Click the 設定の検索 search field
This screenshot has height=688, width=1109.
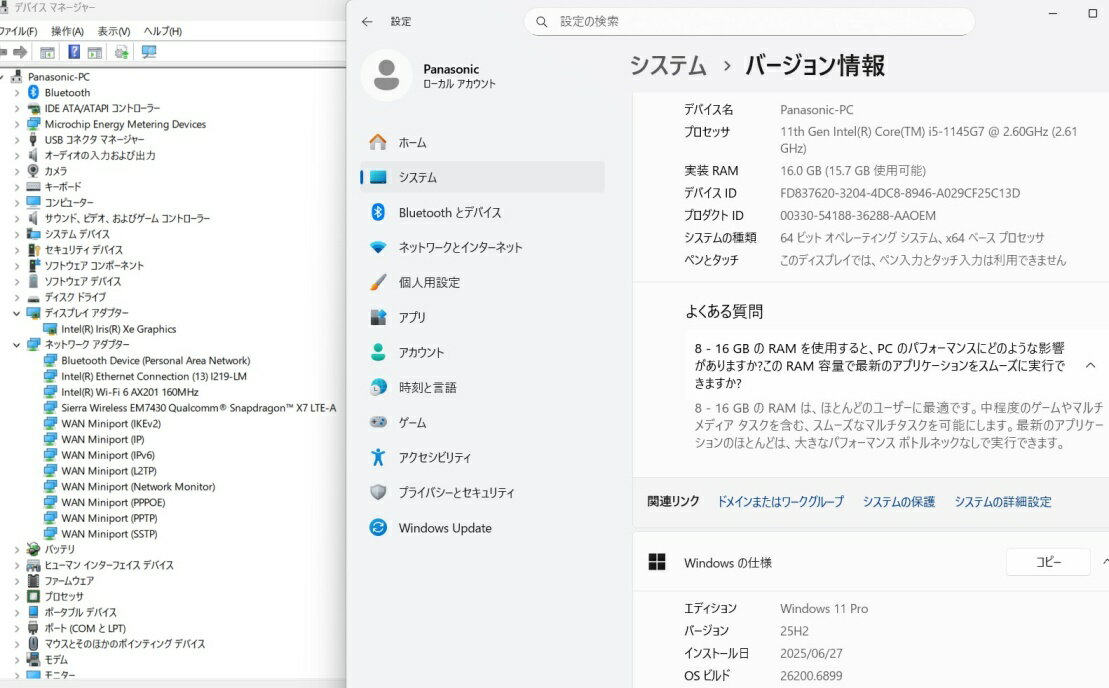pos(749,21)
